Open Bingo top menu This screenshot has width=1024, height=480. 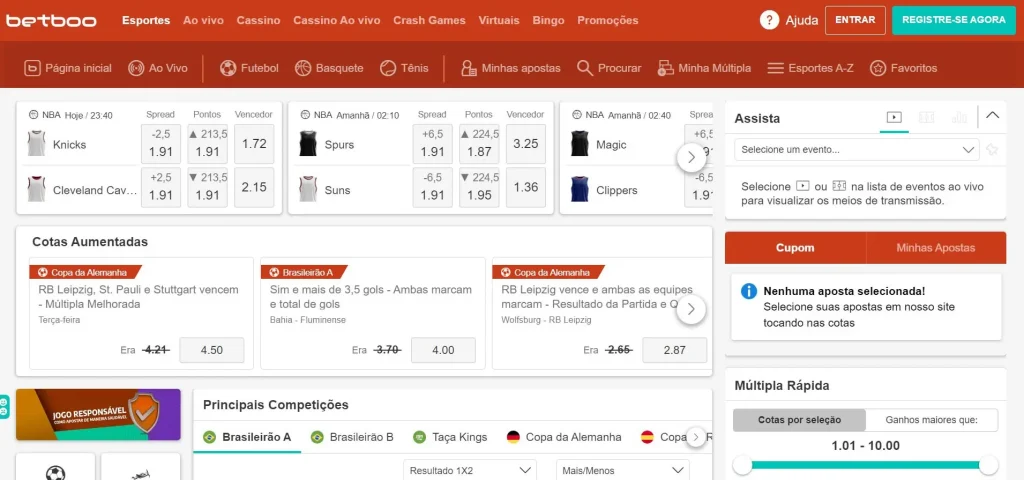tap(549, 20)
